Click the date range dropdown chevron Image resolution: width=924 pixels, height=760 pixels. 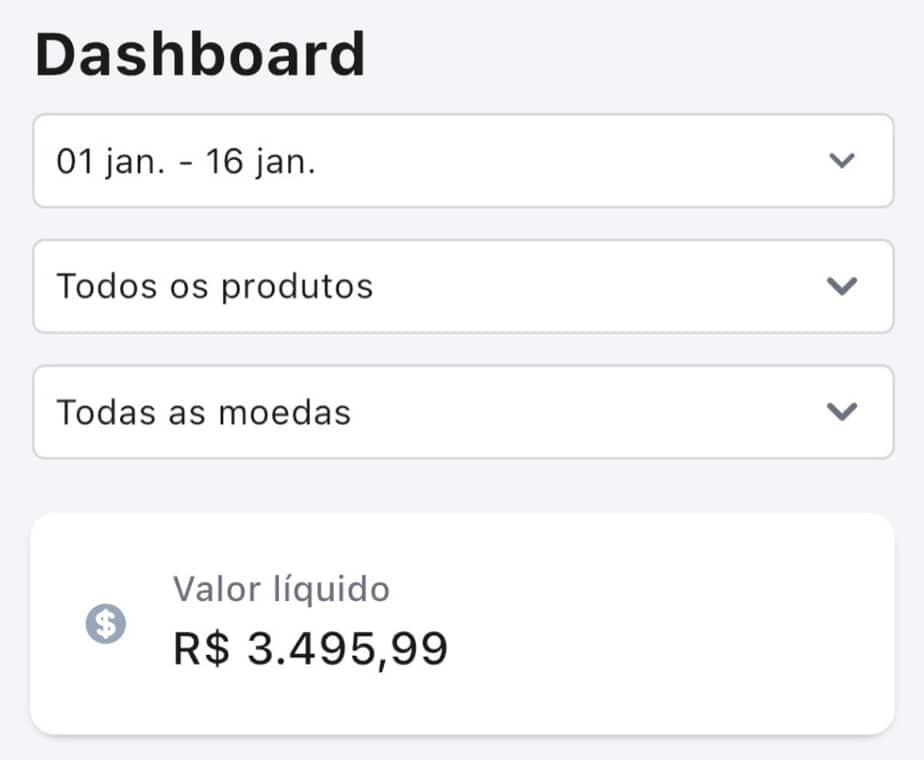pos(843,161)
